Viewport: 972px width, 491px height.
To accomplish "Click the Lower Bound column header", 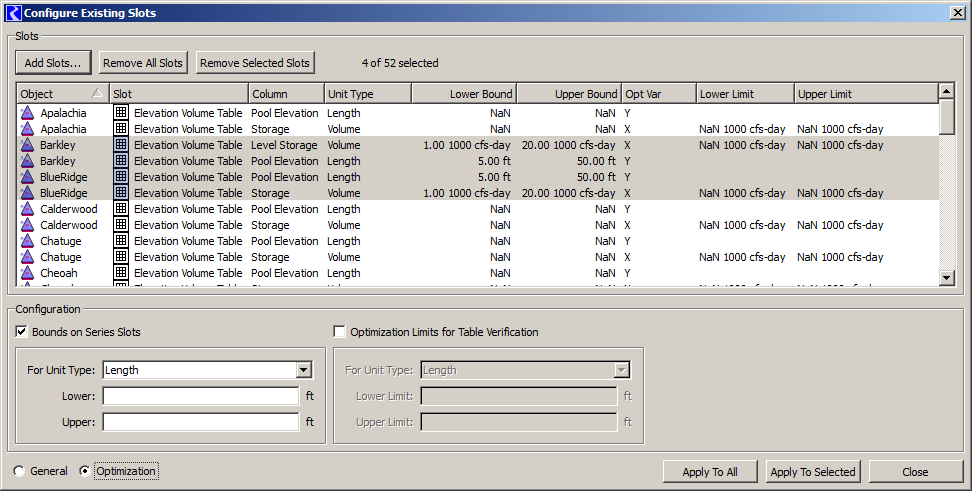I will (x=464, y=94).
